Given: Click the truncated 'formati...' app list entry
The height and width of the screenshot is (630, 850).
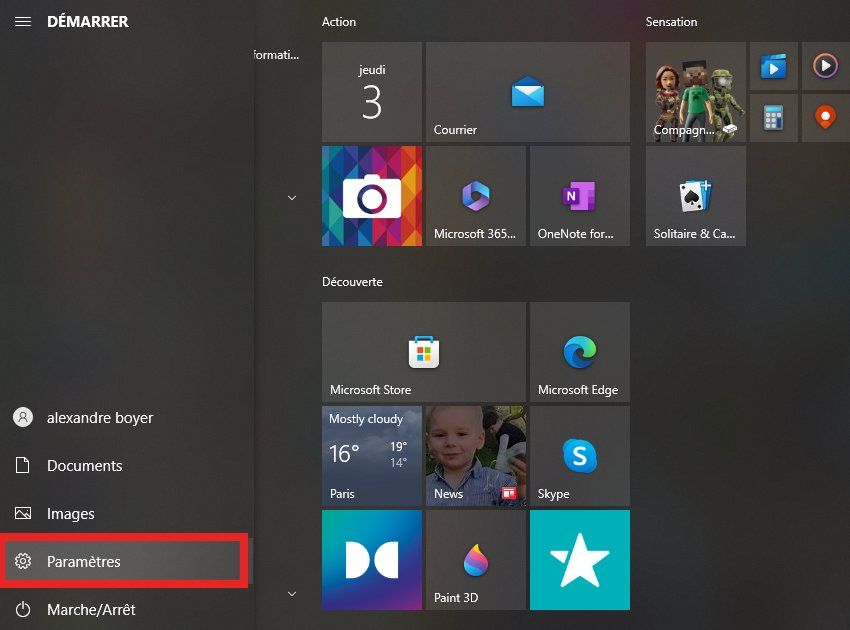Looking at the screenshot, I should (x=276, y=55).
